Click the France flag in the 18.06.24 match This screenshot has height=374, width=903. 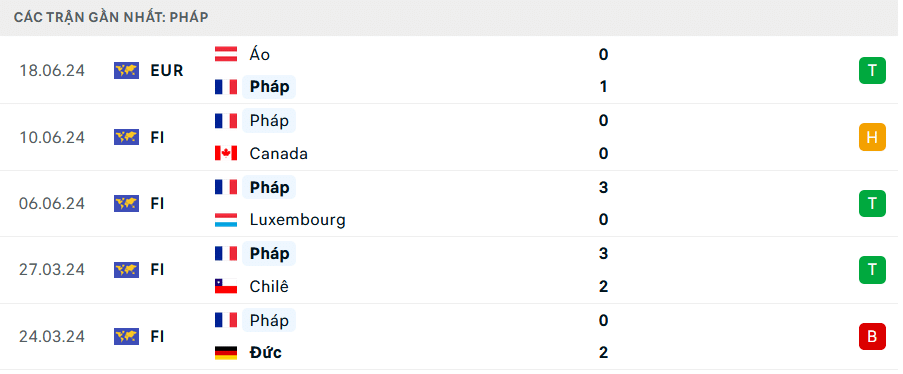click(x=226, y=87)
